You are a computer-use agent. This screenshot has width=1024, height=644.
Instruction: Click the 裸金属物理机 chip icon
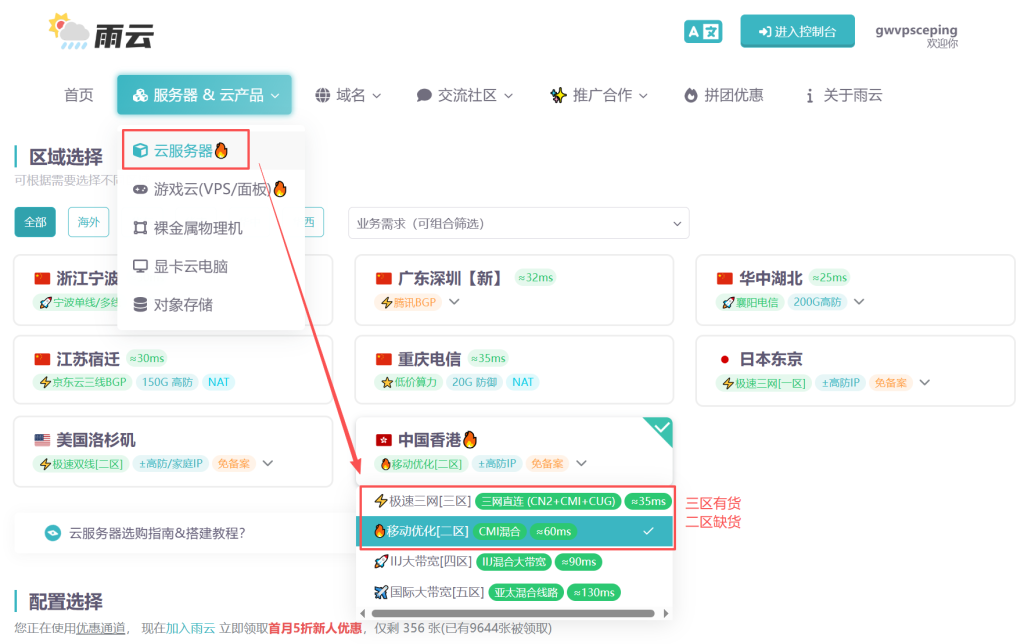[x=140, y=228]
